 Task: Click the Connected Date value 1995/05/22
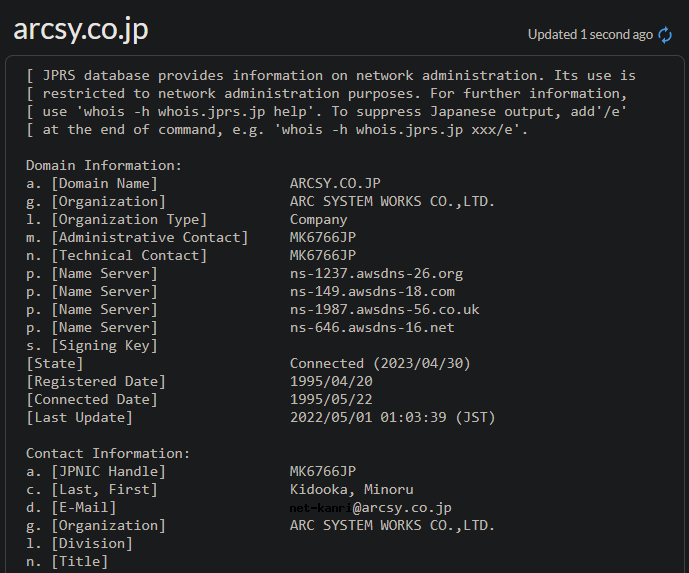331,399
